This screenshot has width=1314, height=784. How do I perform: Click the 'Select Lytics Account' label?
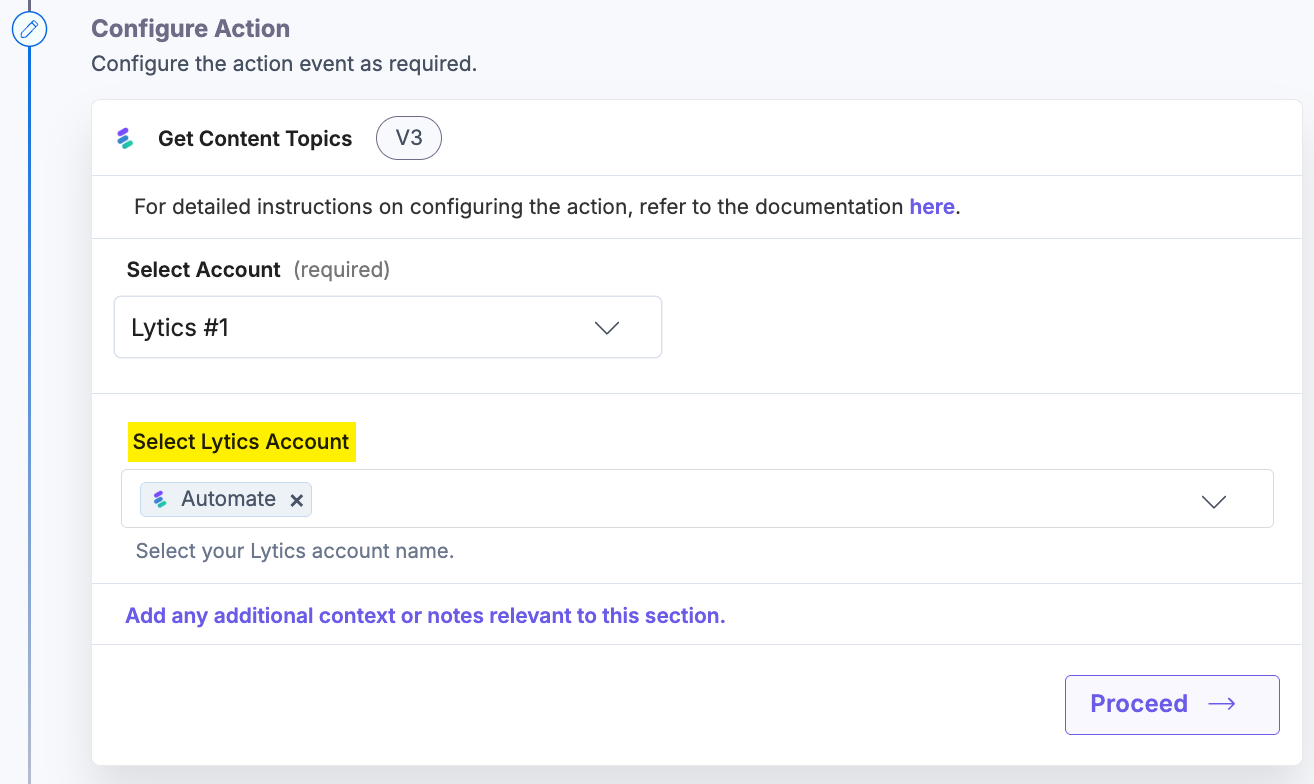[x=241, y=442]
